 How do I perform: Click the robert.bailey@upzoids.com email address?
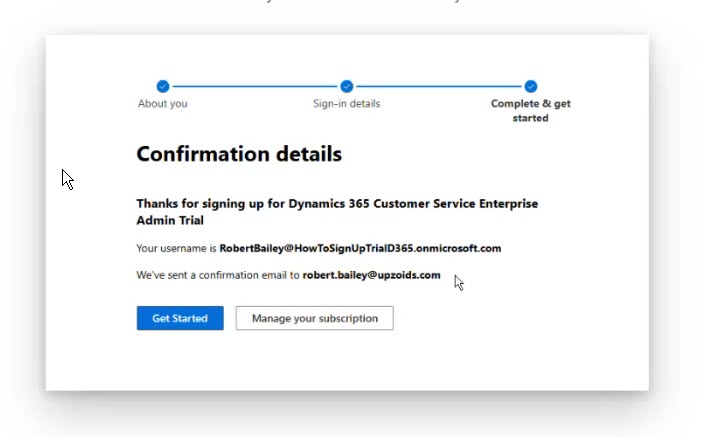pyautogui.click(x=371, y=275)
